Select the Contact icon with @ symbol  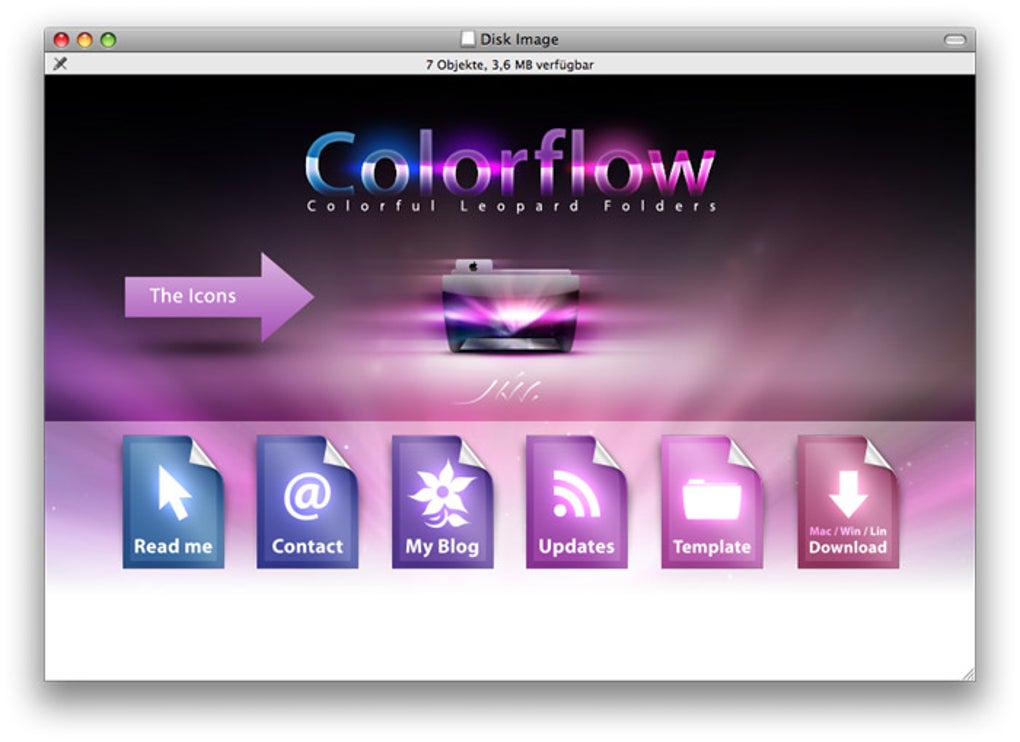[x=307, y=503]
